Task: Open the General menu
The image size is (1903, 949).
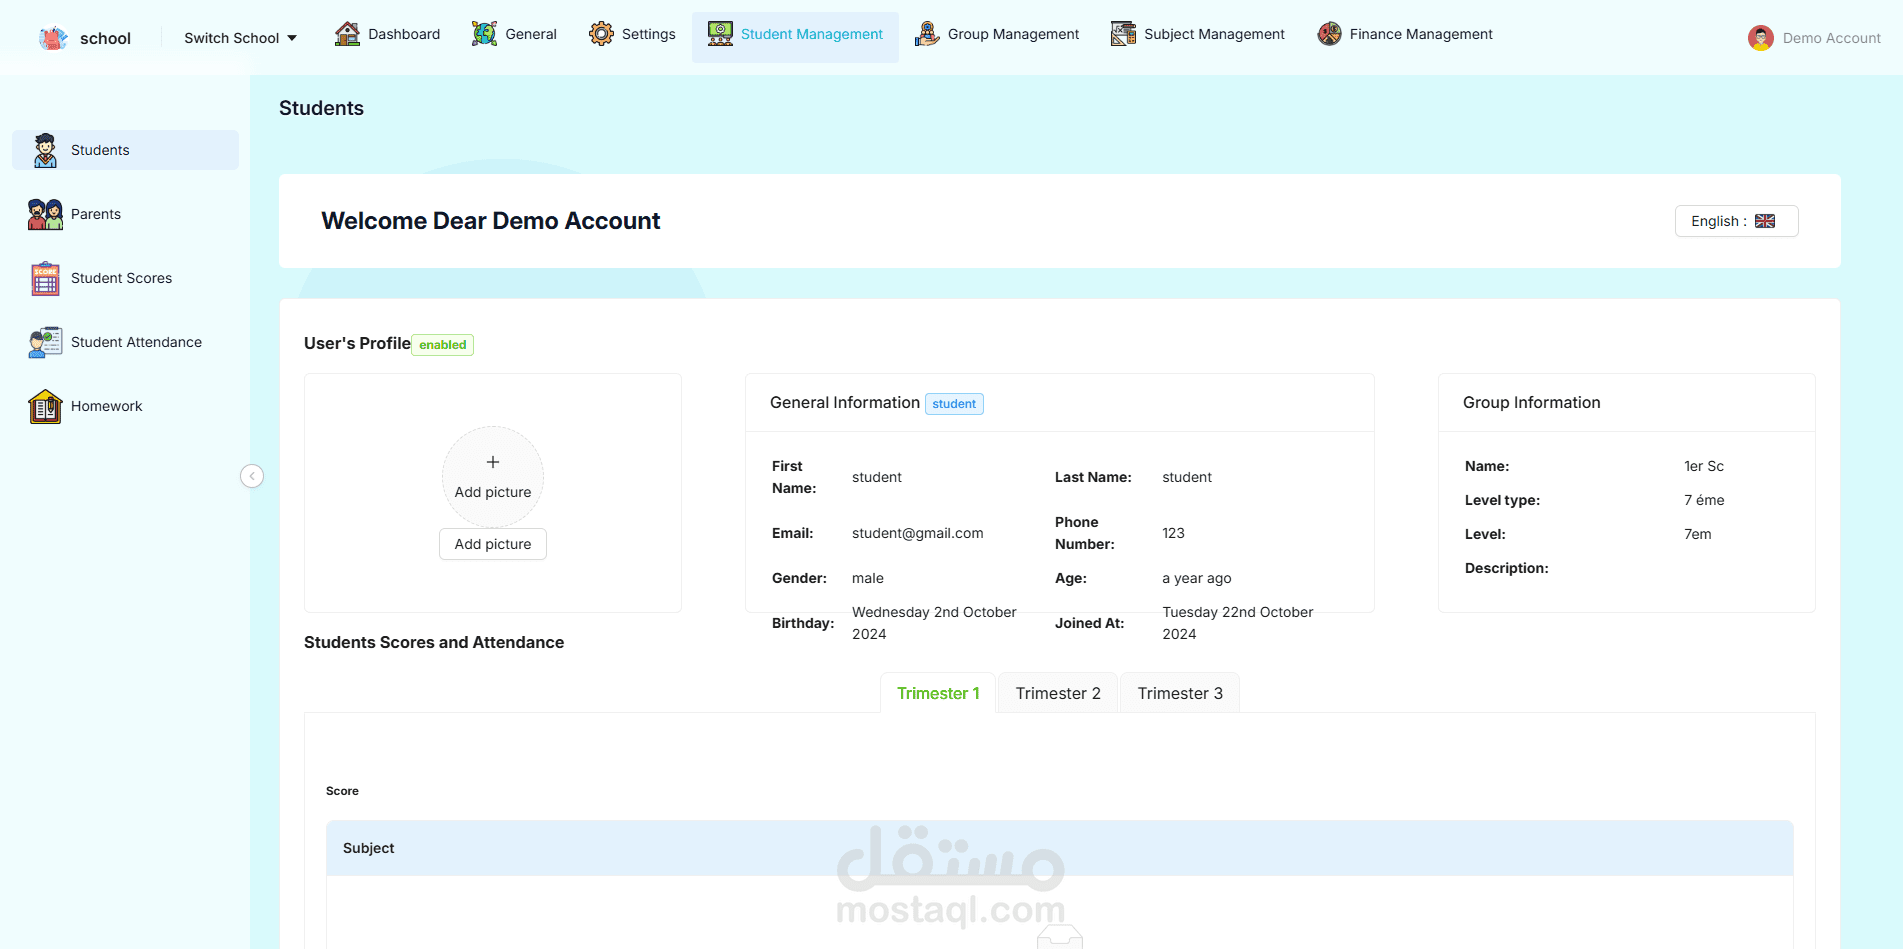Action: tap(515, 34)
